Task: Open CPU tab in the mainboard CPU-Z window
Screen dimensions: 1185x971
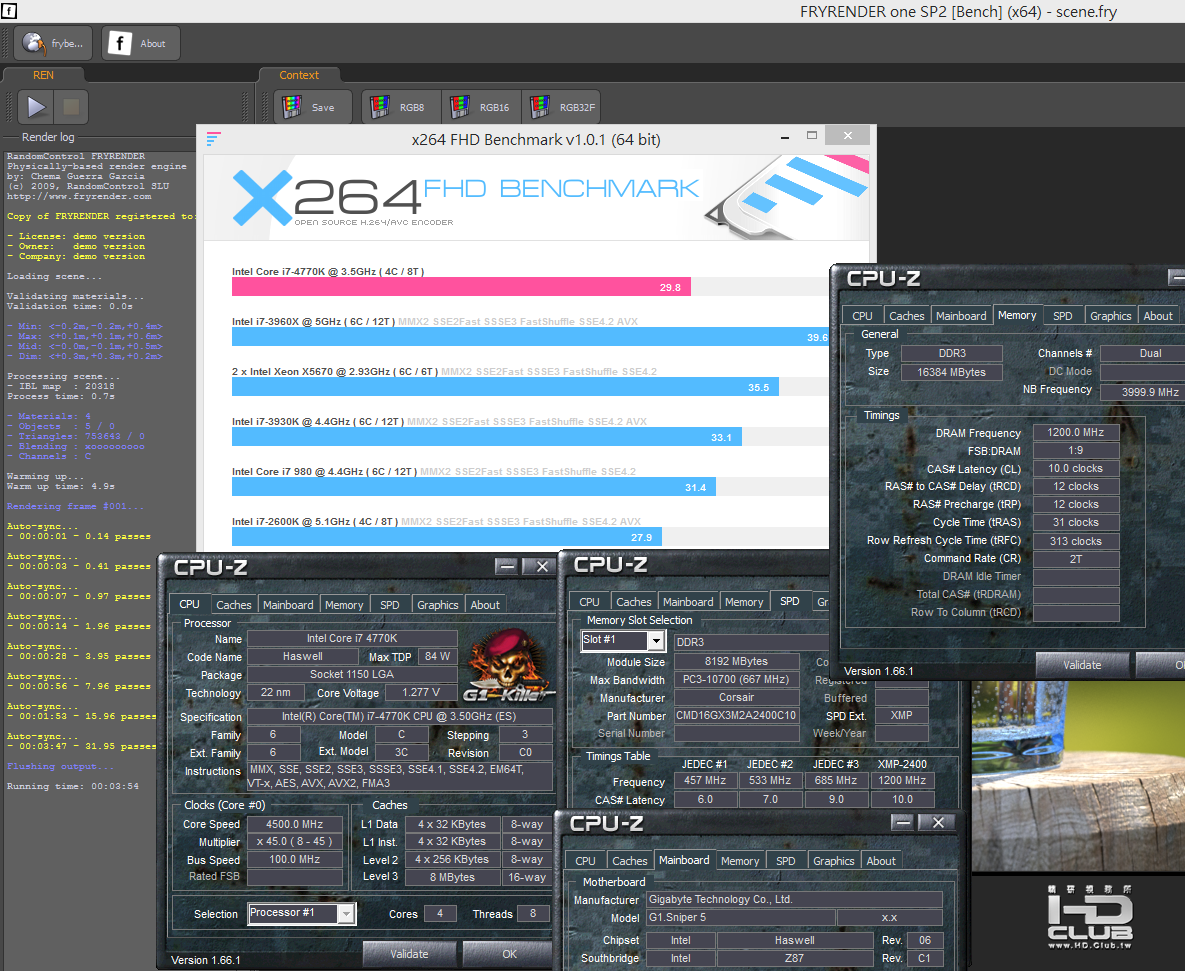Action: [585, 861]
